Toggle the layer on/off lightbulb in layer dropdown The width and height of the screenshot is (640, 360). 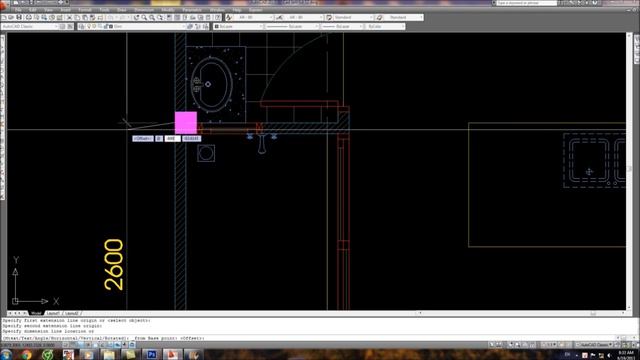(x=89, y=27)
